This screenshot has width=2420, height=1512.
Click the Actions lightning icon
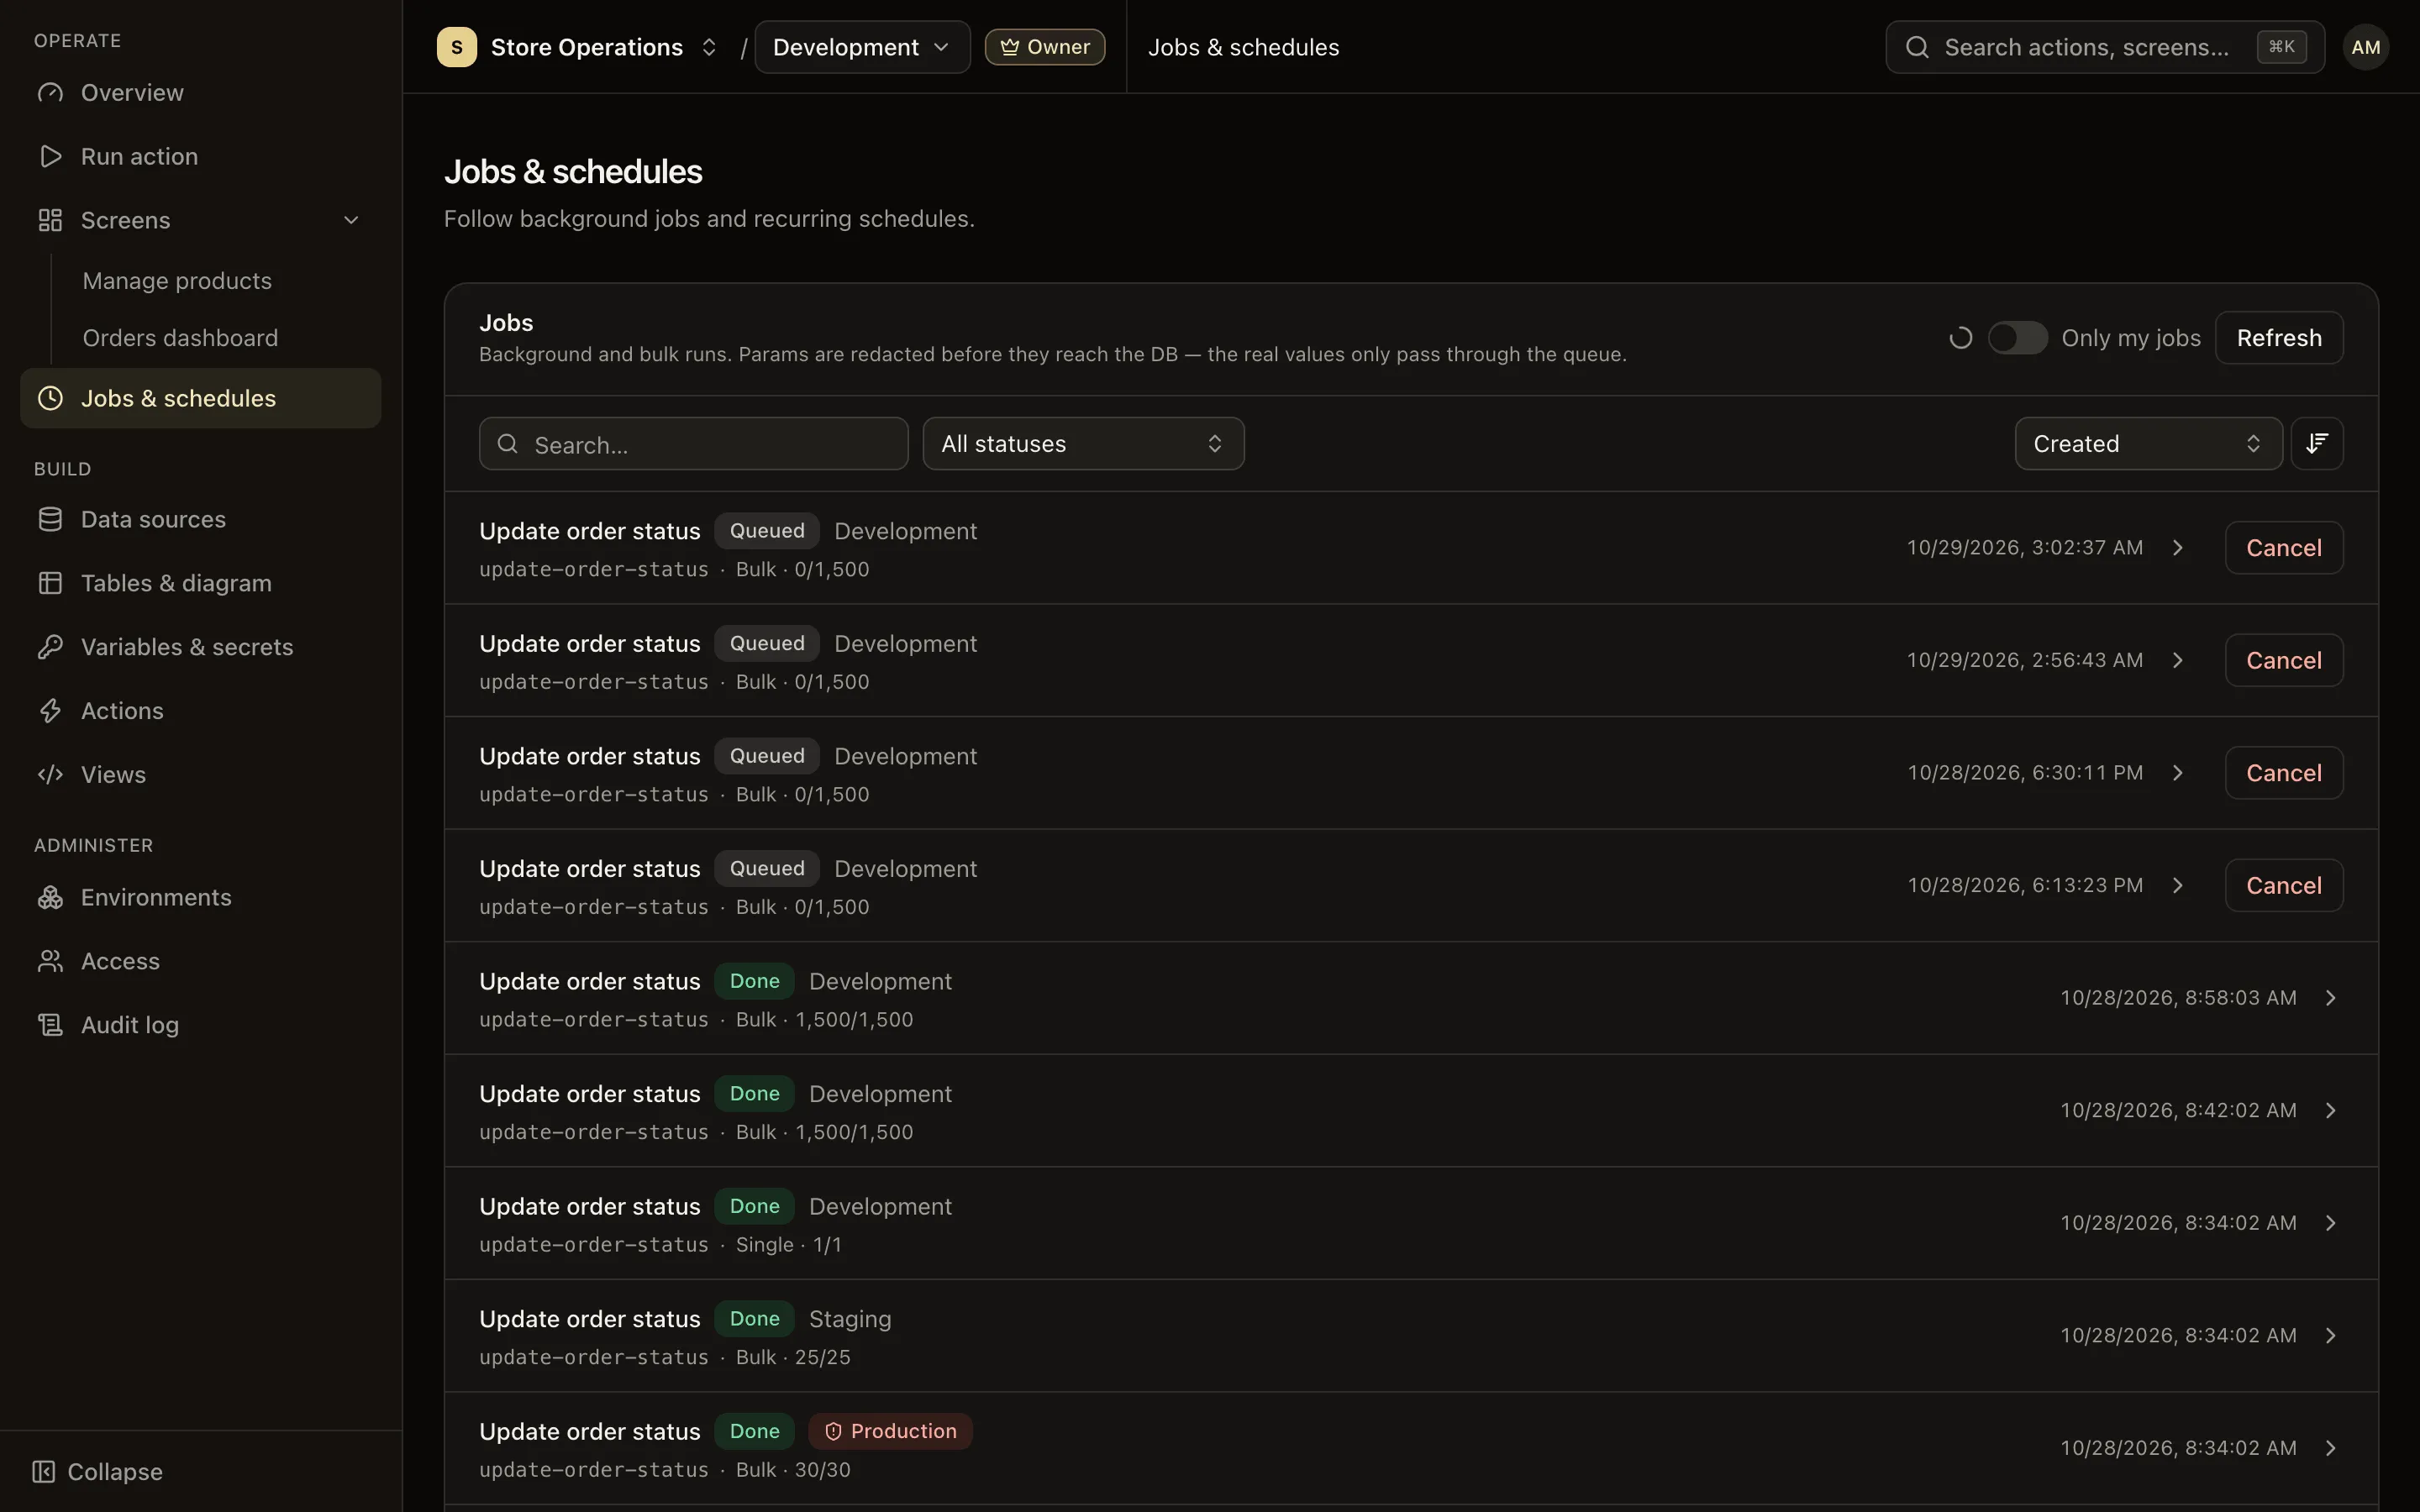[x=50, y=711]
